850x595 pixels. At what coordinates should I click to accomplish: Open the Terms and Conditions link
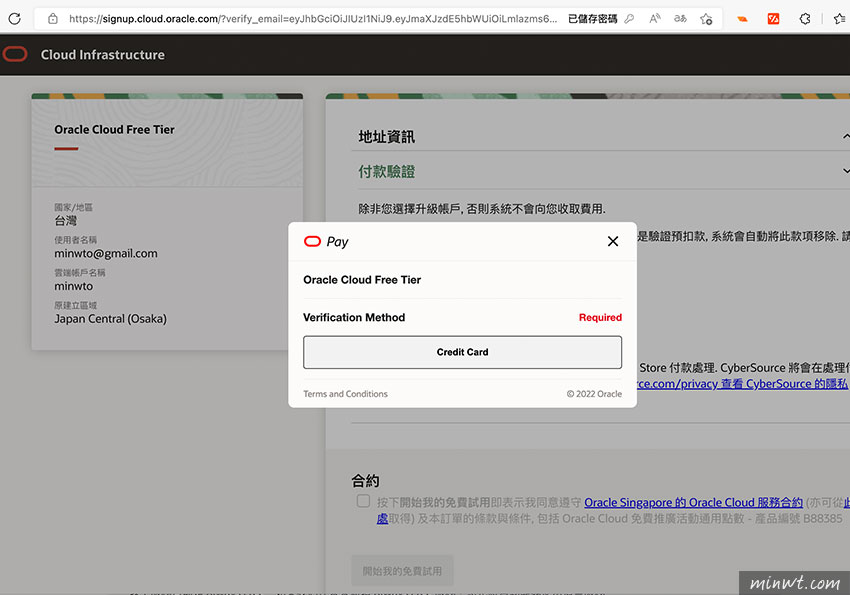[345, 394]
